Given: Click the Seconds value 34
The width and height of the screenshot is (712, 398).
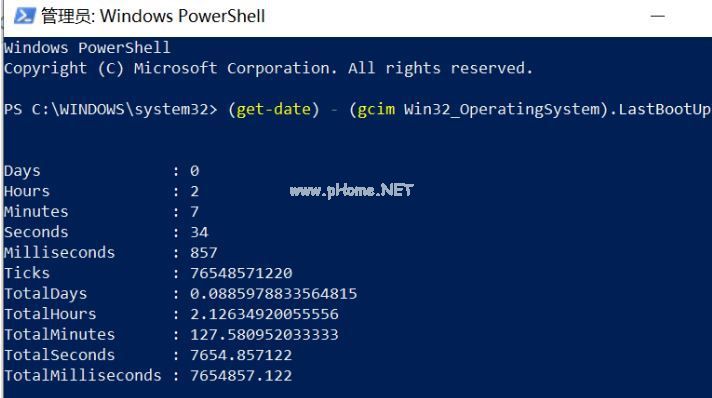Looking at the screenshot, I should pos(199,232).
